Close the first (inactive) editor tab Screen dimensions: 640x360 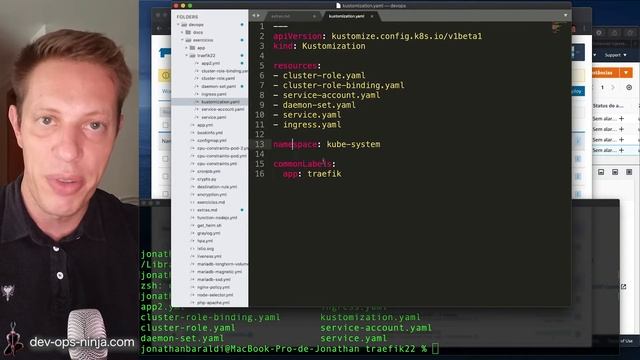click(314, 16)
